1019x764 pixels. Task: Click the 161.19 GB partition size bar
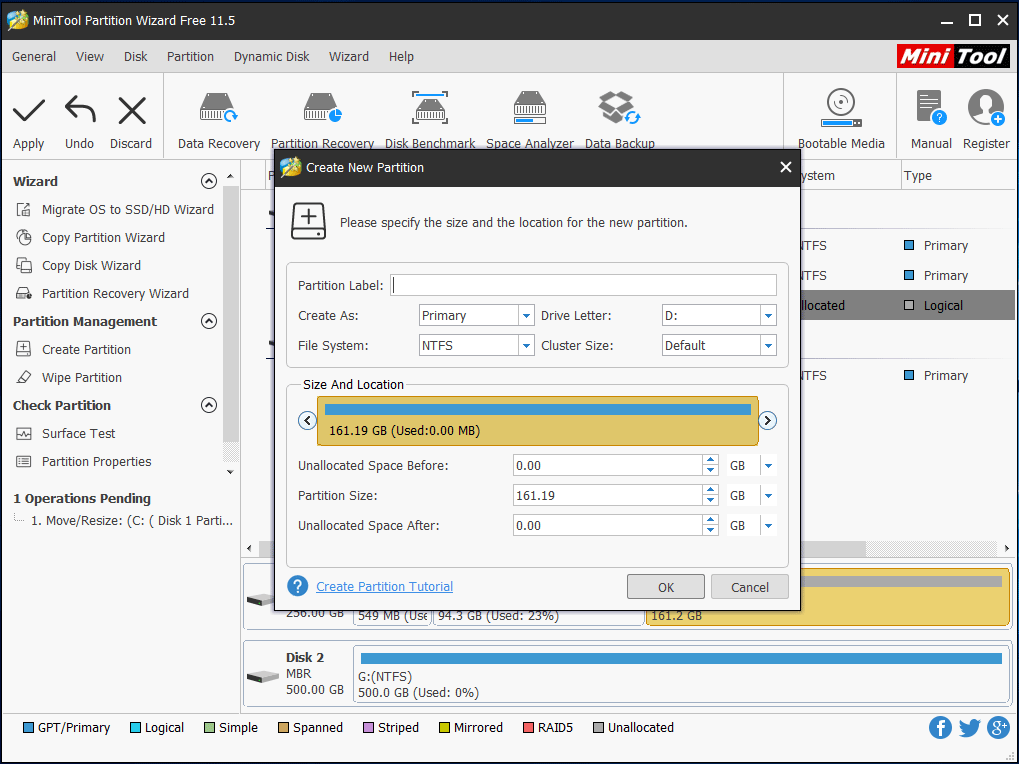tap(537, 421)
